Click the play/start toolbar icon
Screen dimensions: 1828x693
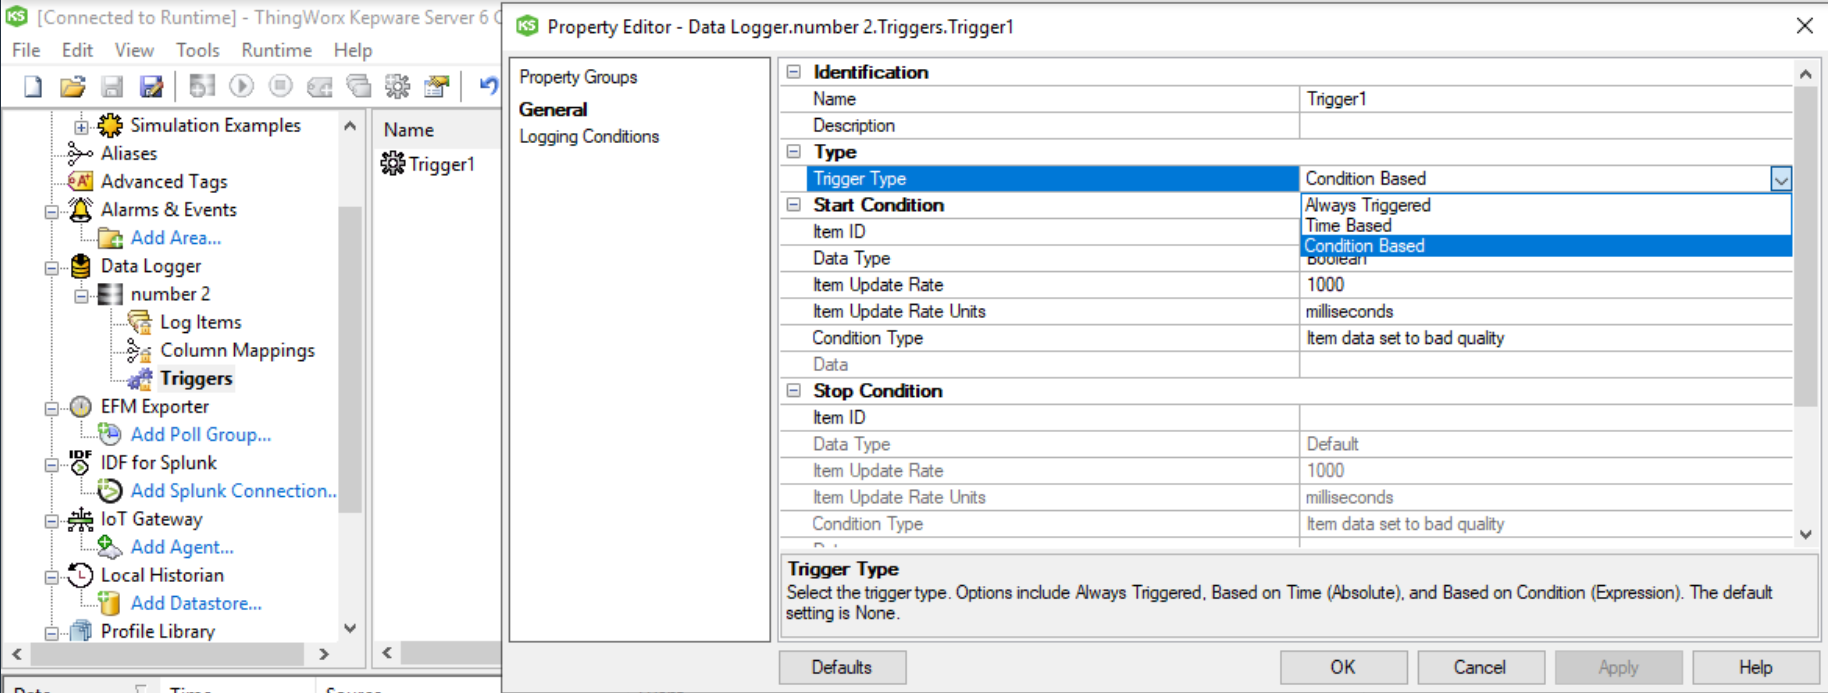click(241, 86)
